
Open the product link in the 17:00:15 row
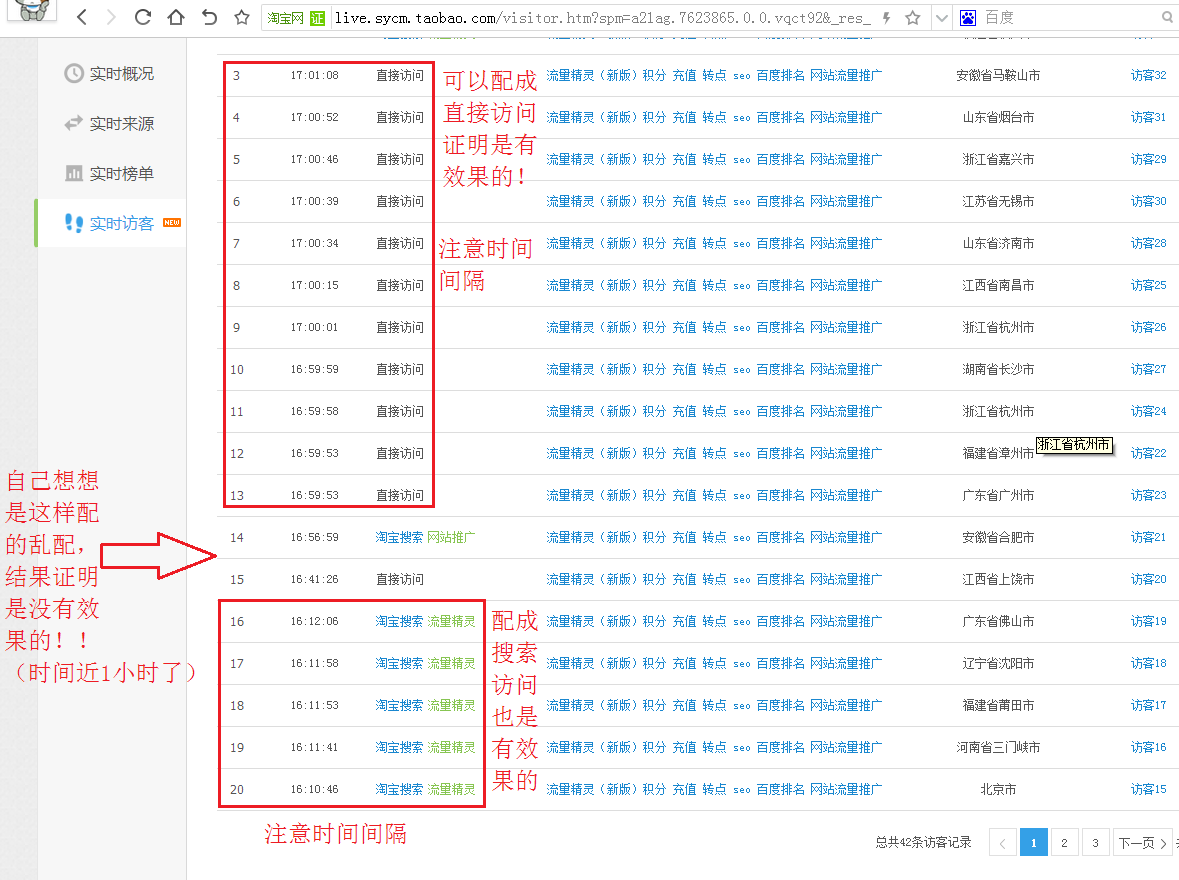click(x=714, y=286)
